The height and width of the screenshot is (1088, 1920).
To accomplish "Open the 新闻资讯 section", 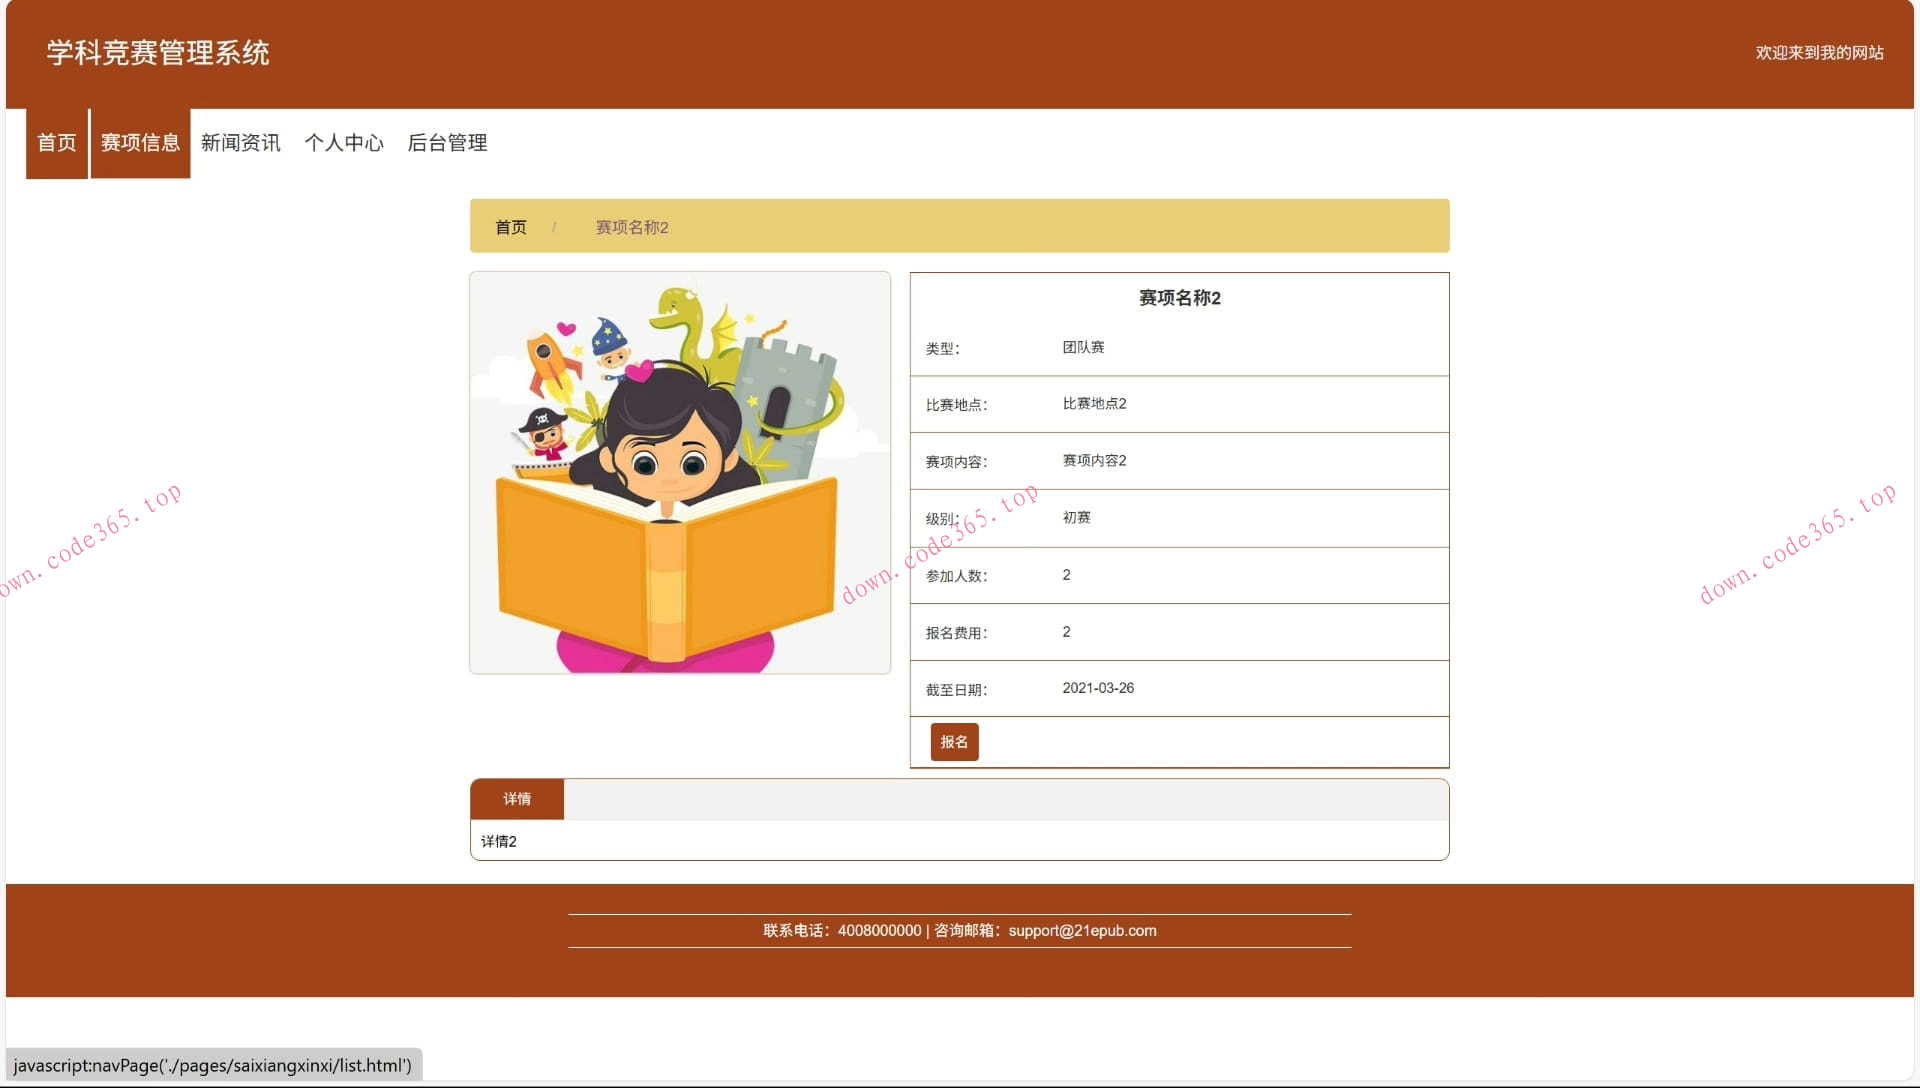I will click(x=240, y=143).
